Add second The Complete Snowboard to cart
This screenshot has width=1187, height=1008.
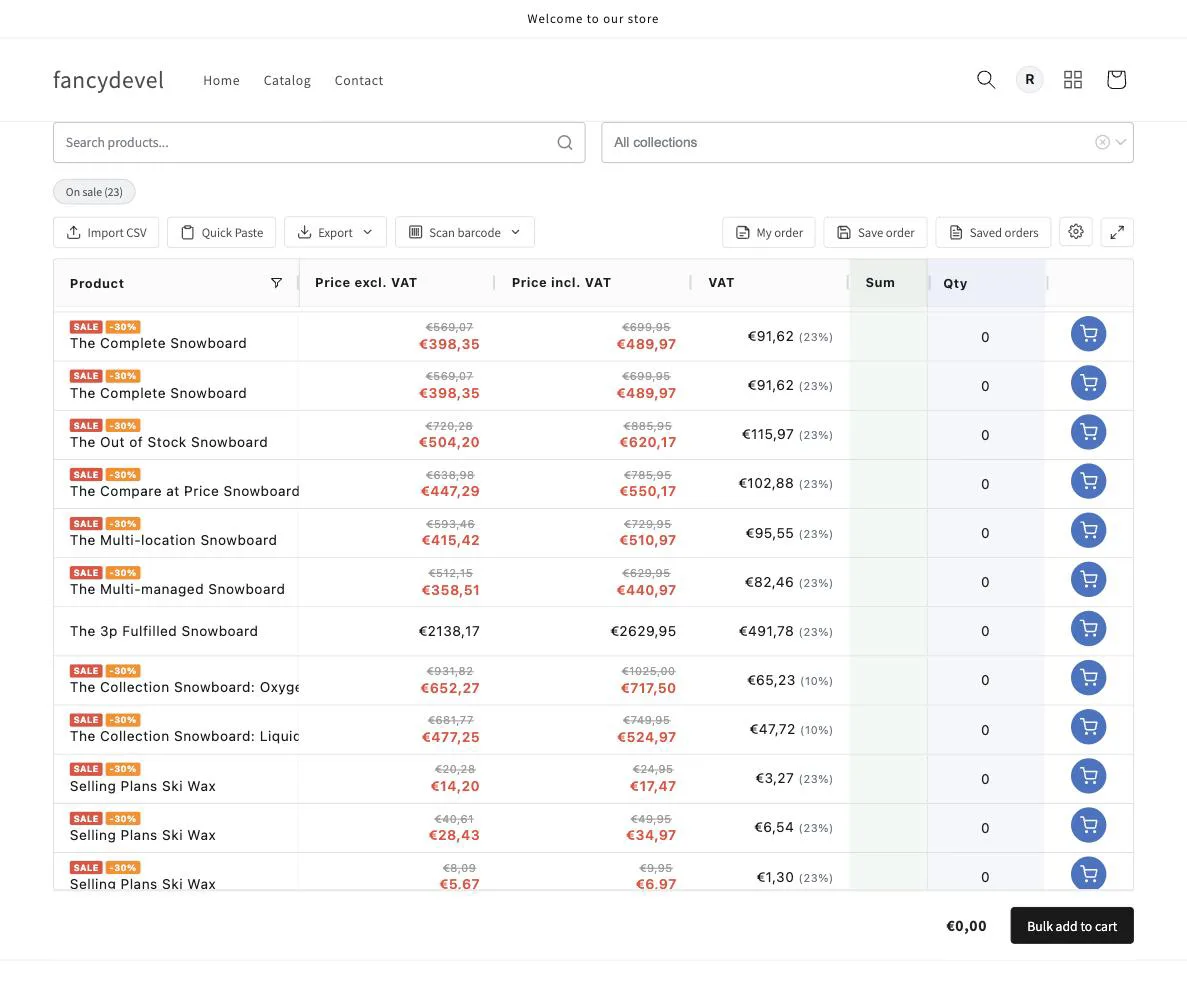point(1088,383)
